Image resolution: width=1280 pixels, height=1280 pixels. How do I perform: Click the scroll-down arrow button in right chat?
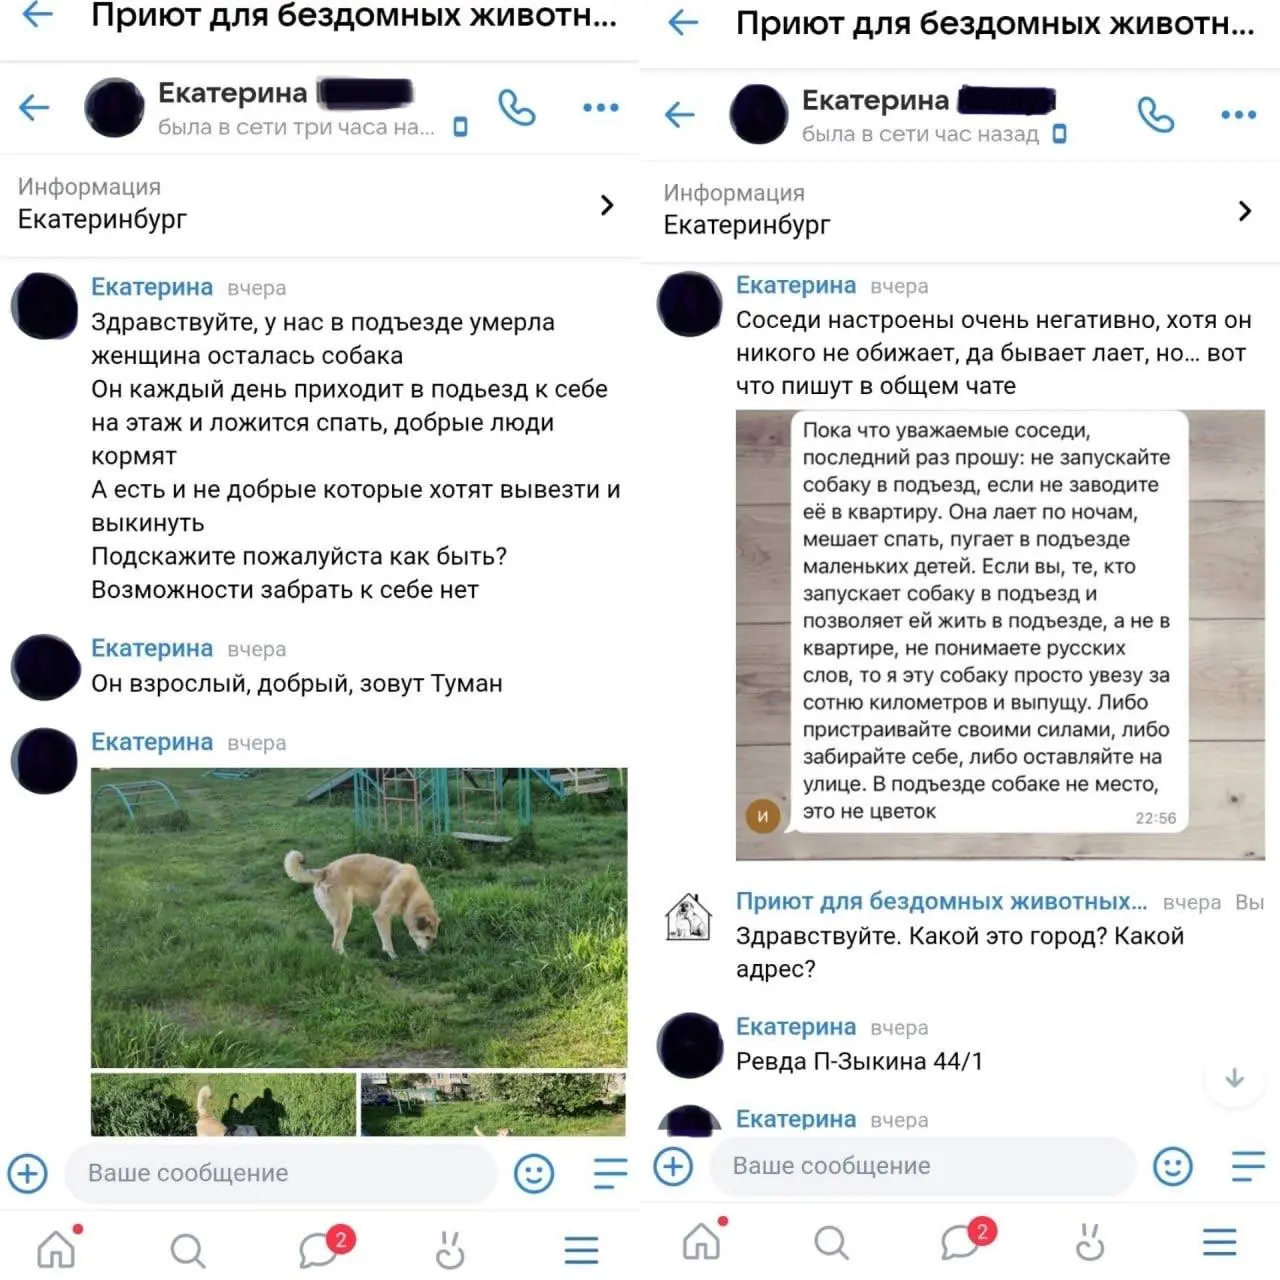[1234, 1078]
